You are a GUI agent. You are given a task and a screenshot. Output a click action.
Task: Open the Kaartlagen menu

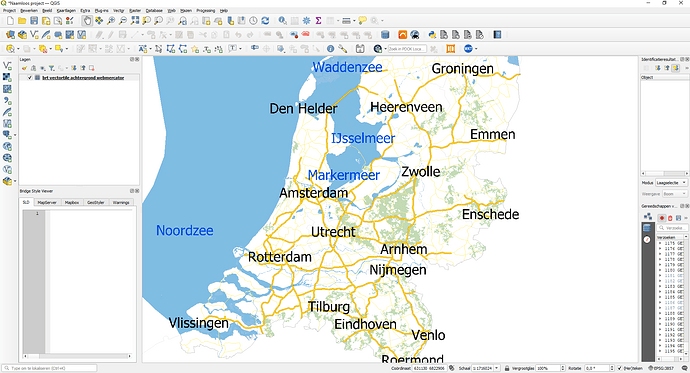[66, 10]
